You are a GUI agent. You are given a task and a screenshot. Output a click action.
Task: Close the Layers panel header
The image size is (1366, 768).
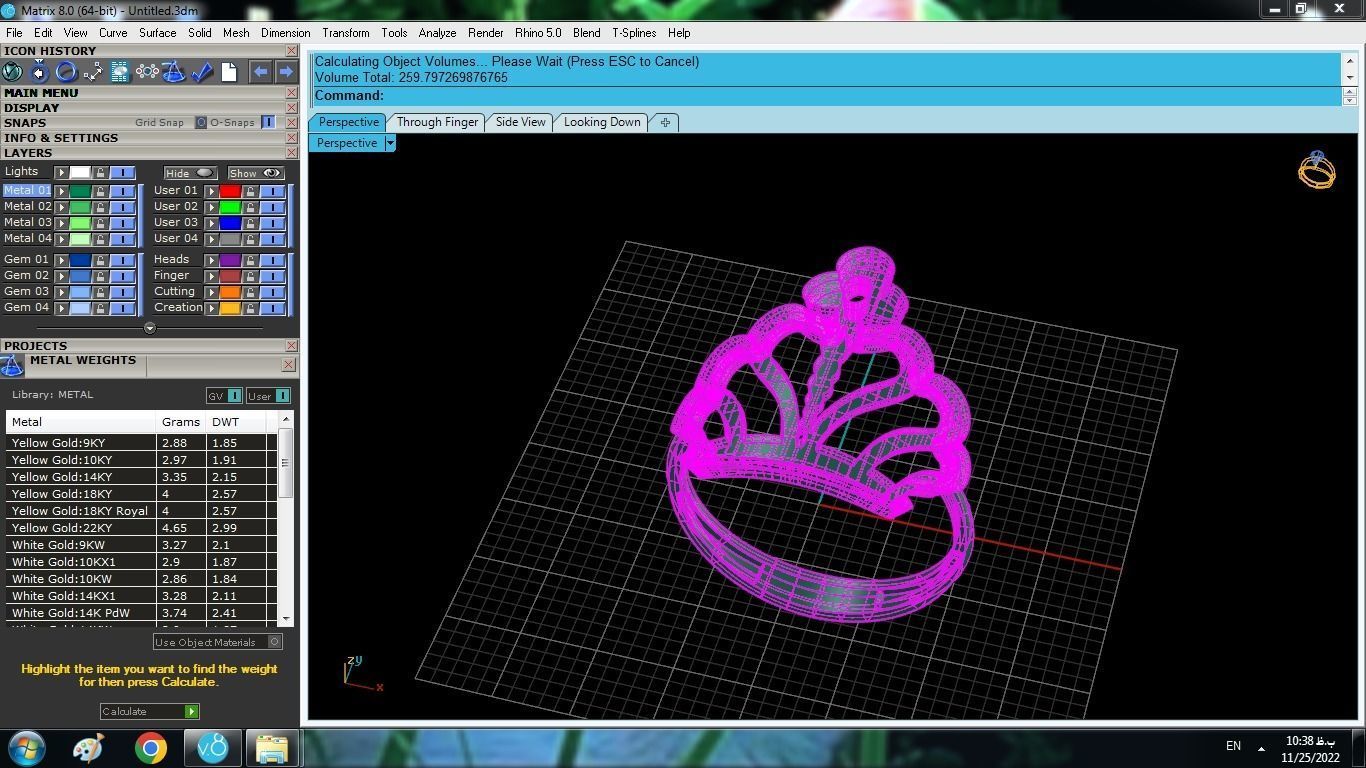tap(291, 153)
